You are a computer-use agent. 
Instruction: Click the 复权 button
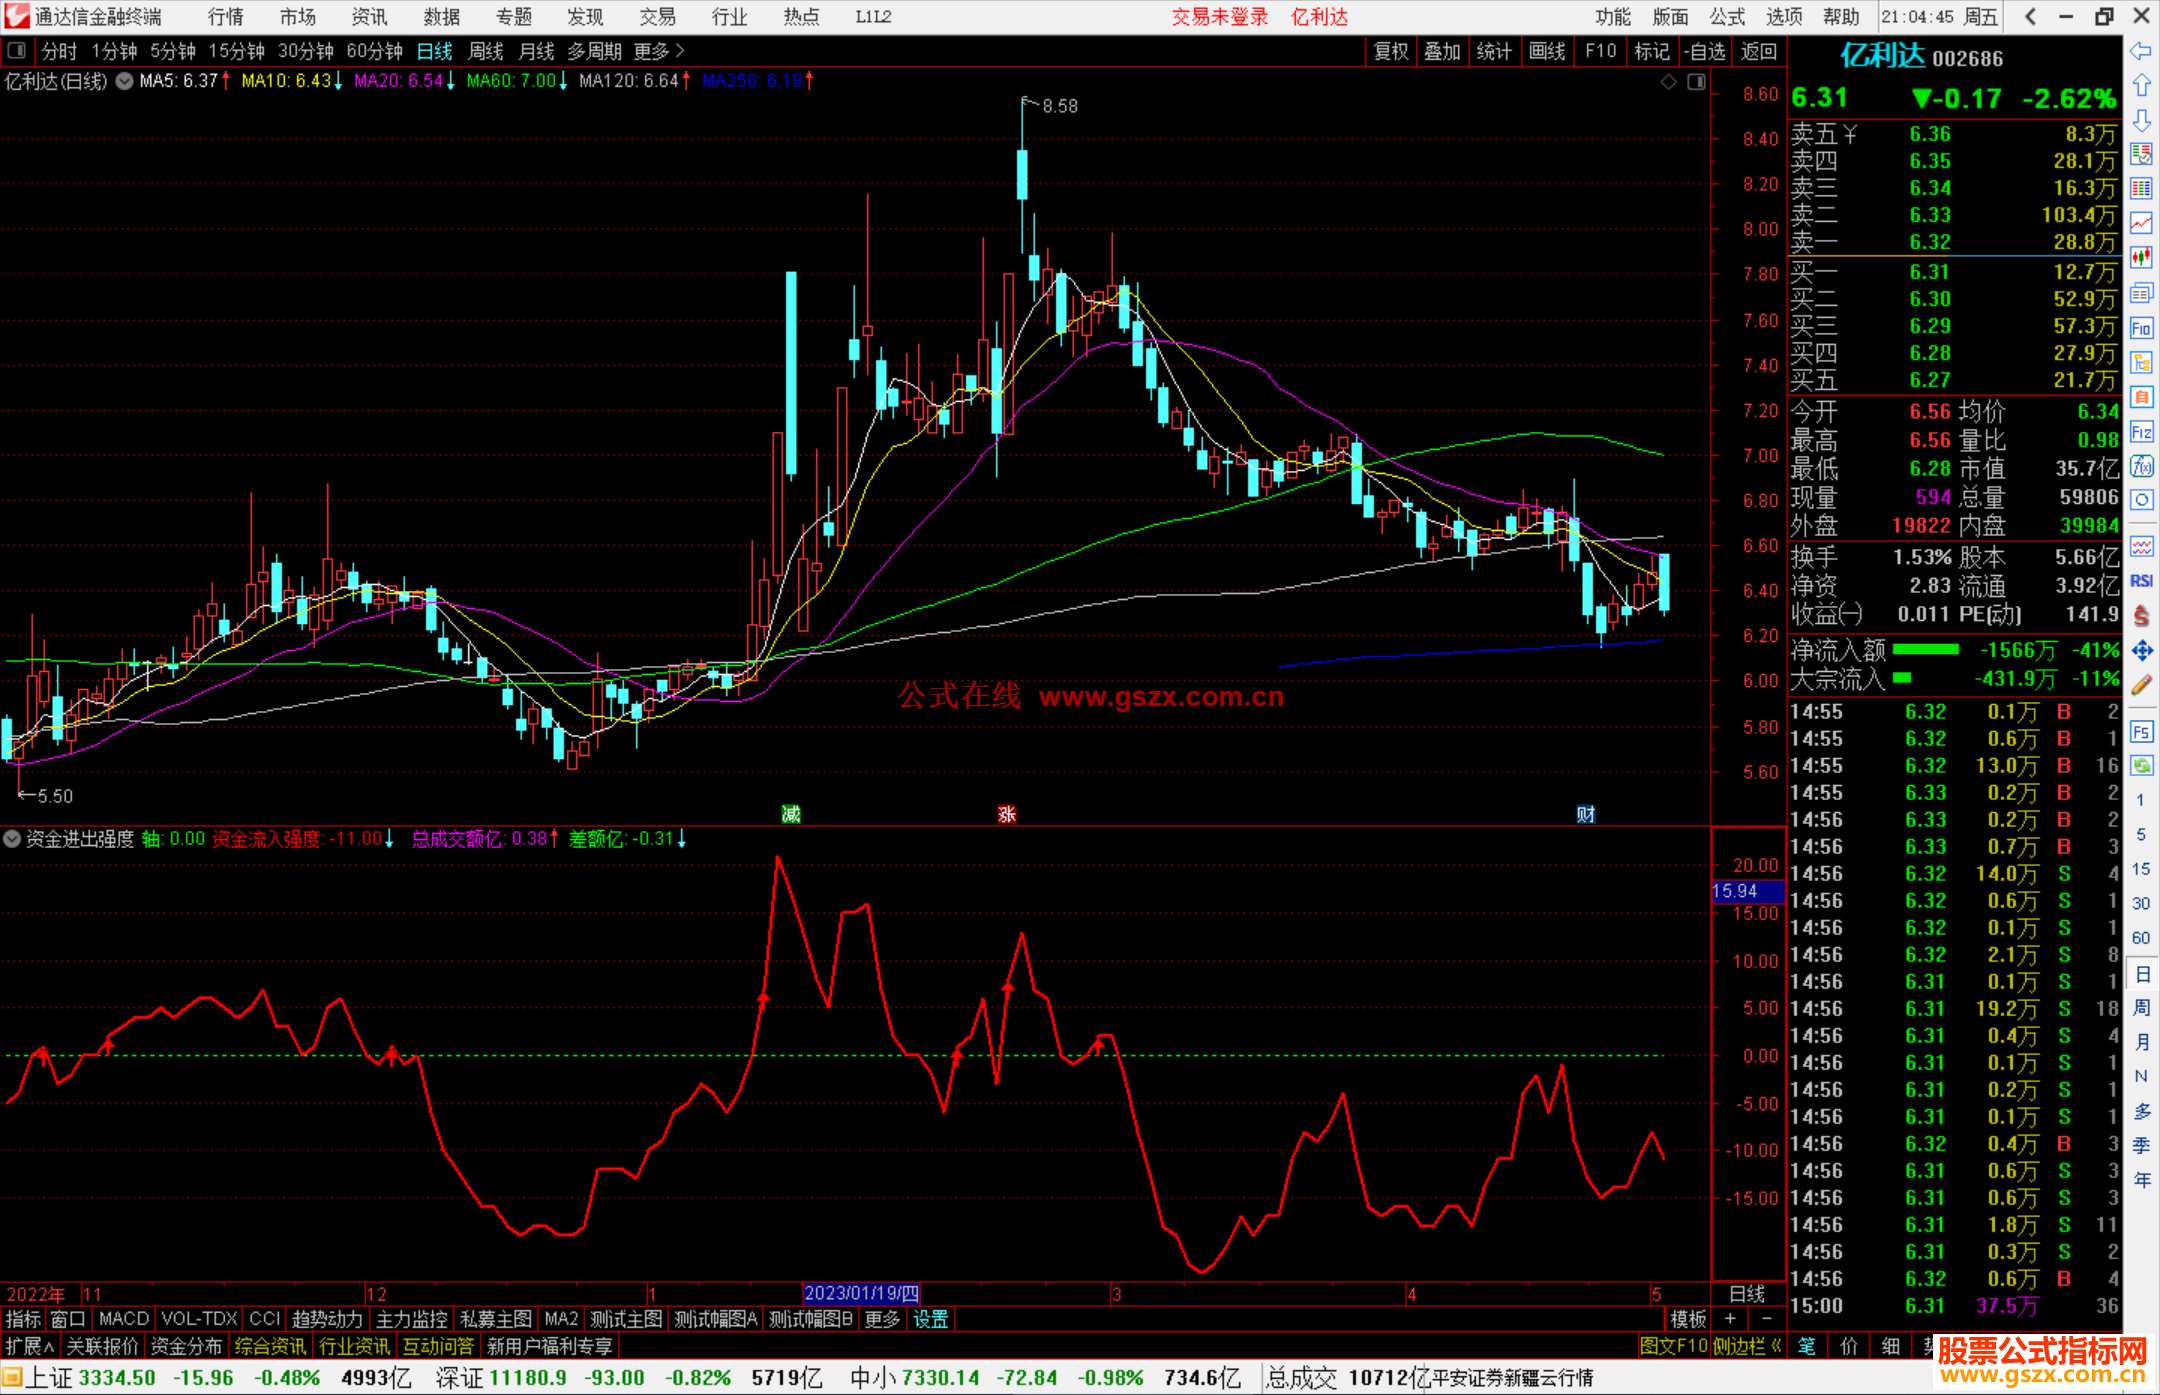(1390, 51)
